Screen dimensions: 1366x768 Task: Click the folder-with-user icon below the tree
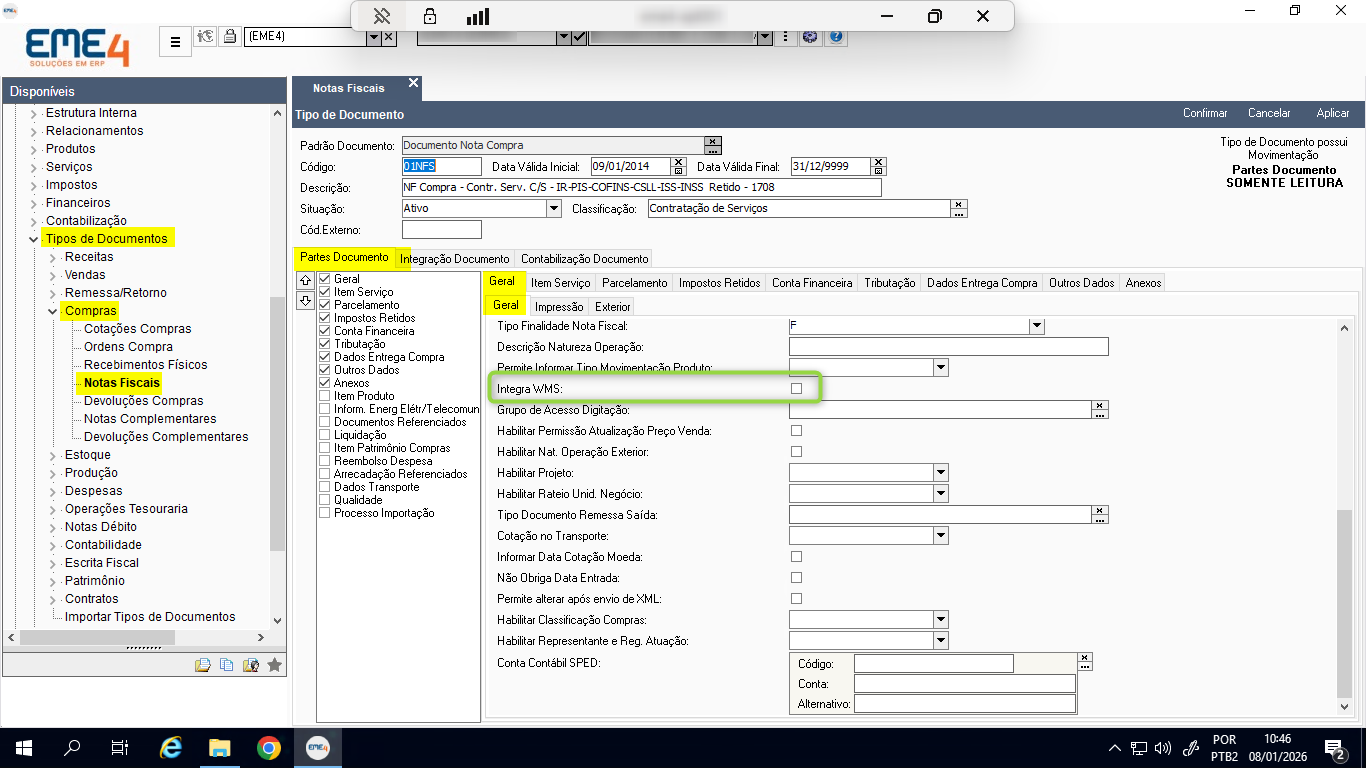click(x=251, y=665)
